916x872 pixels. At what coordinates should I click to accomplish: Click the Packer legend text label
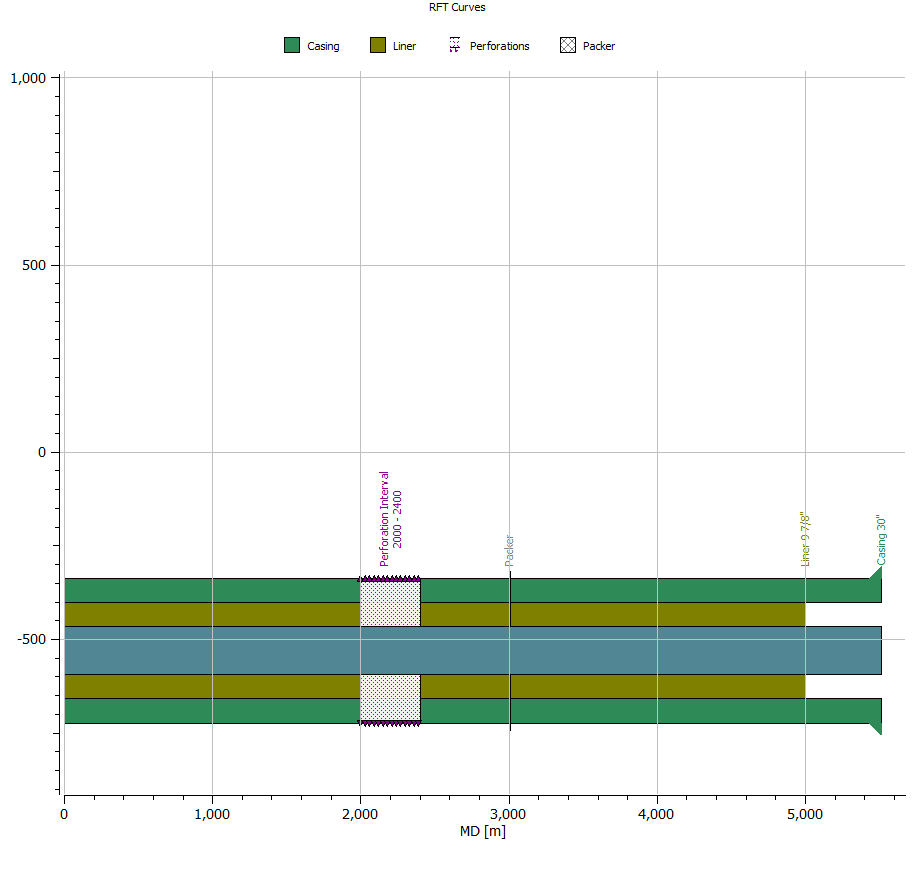(x=597, y=45)
